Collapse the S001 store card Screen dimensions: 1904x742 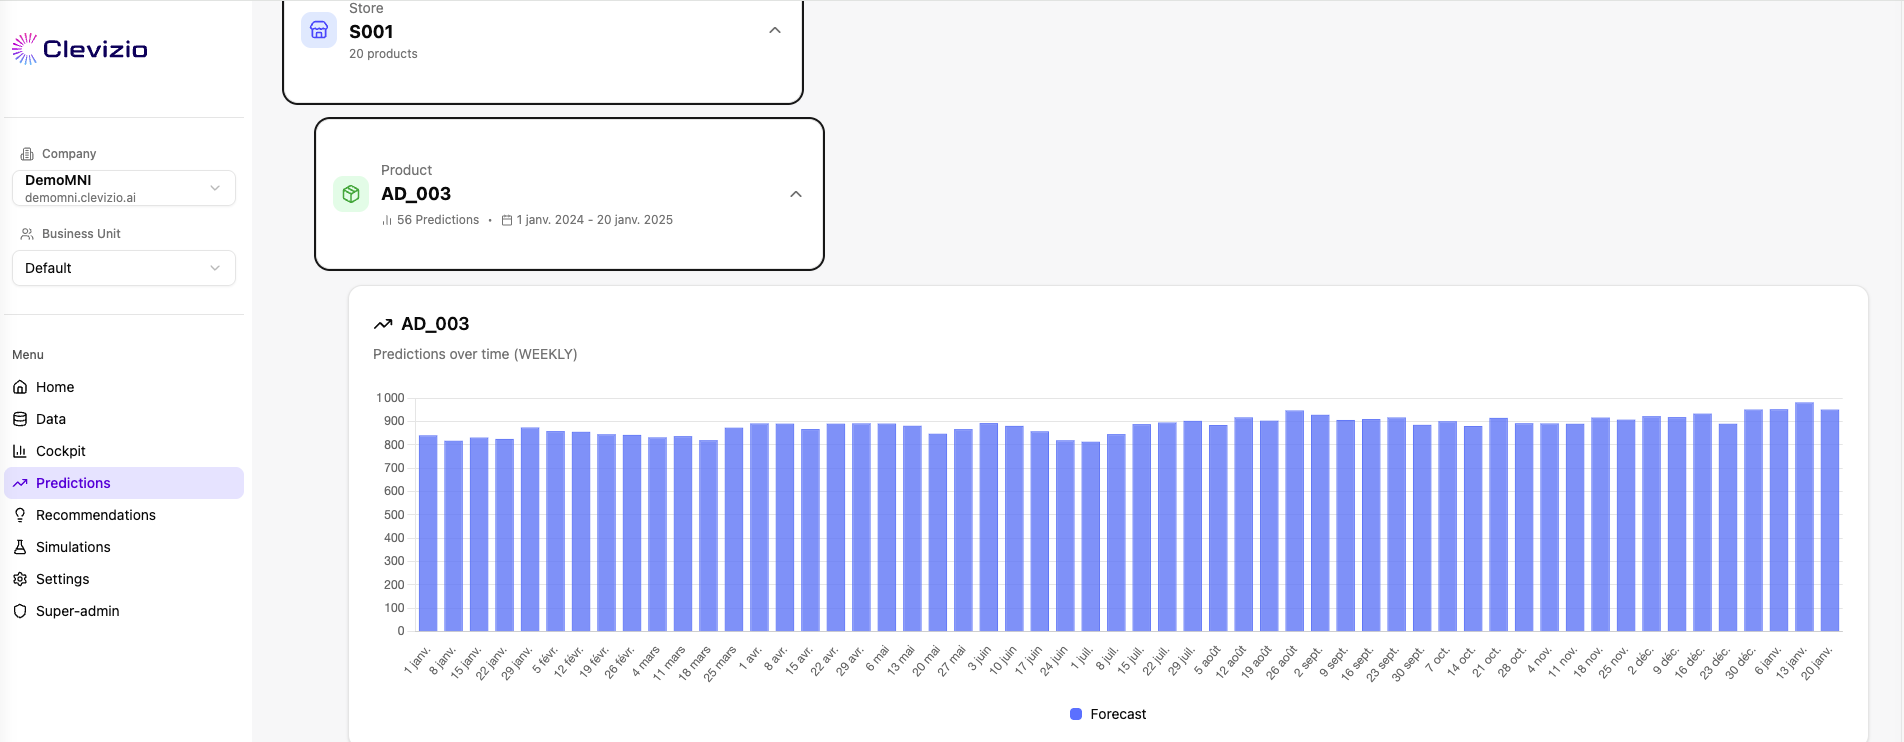click(x=774, y=31)
